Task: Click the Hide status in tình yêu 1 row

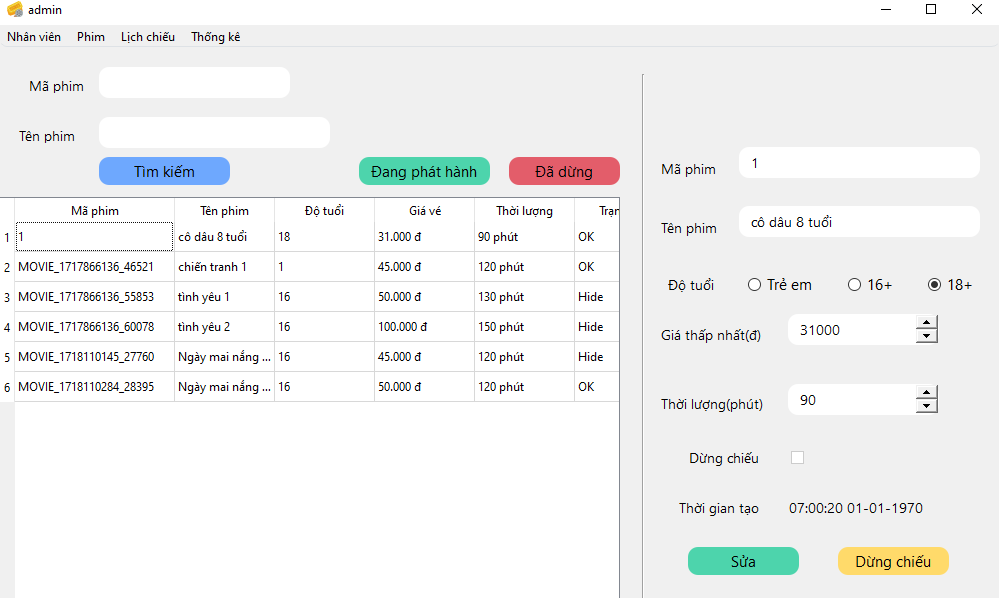Action: [x=596, y=297]
